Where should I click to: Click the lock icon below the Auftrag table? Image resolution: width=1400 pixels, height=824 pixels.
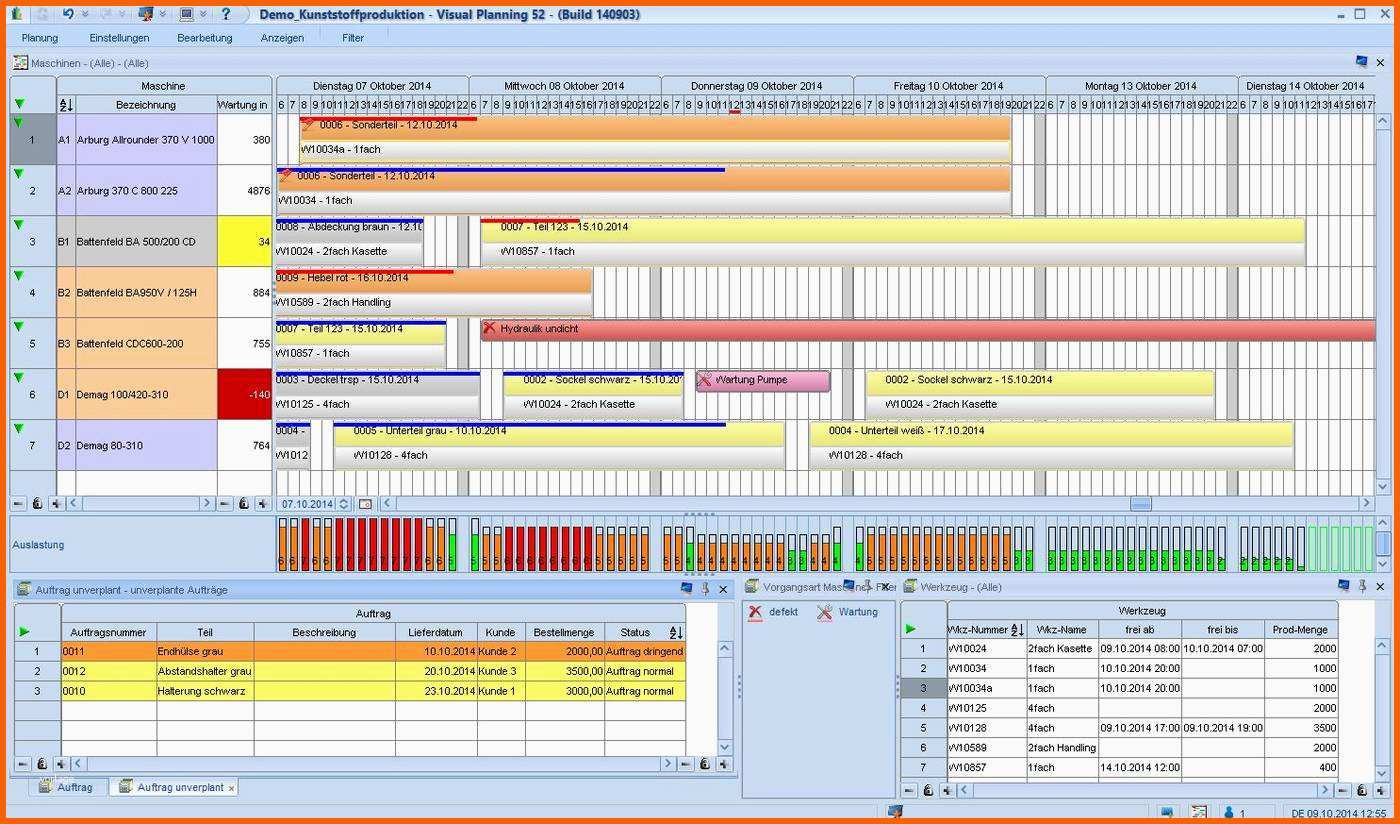[x=41, y=764]
